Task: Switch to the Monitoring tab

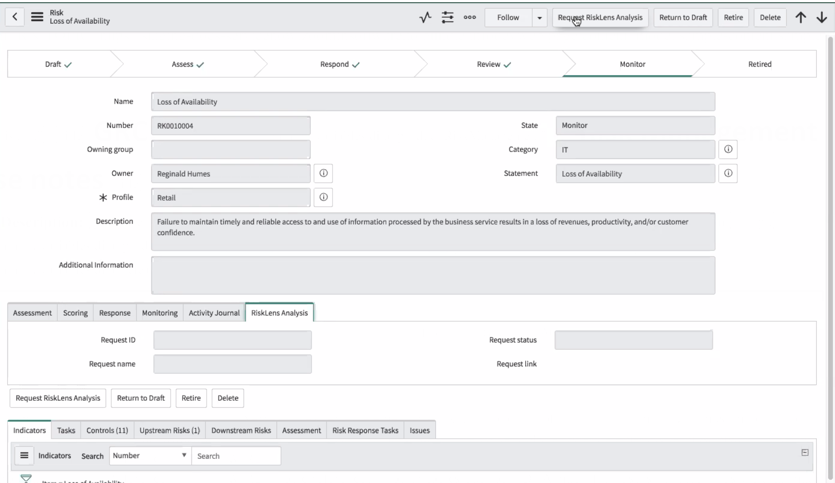Action: point(160,313)
